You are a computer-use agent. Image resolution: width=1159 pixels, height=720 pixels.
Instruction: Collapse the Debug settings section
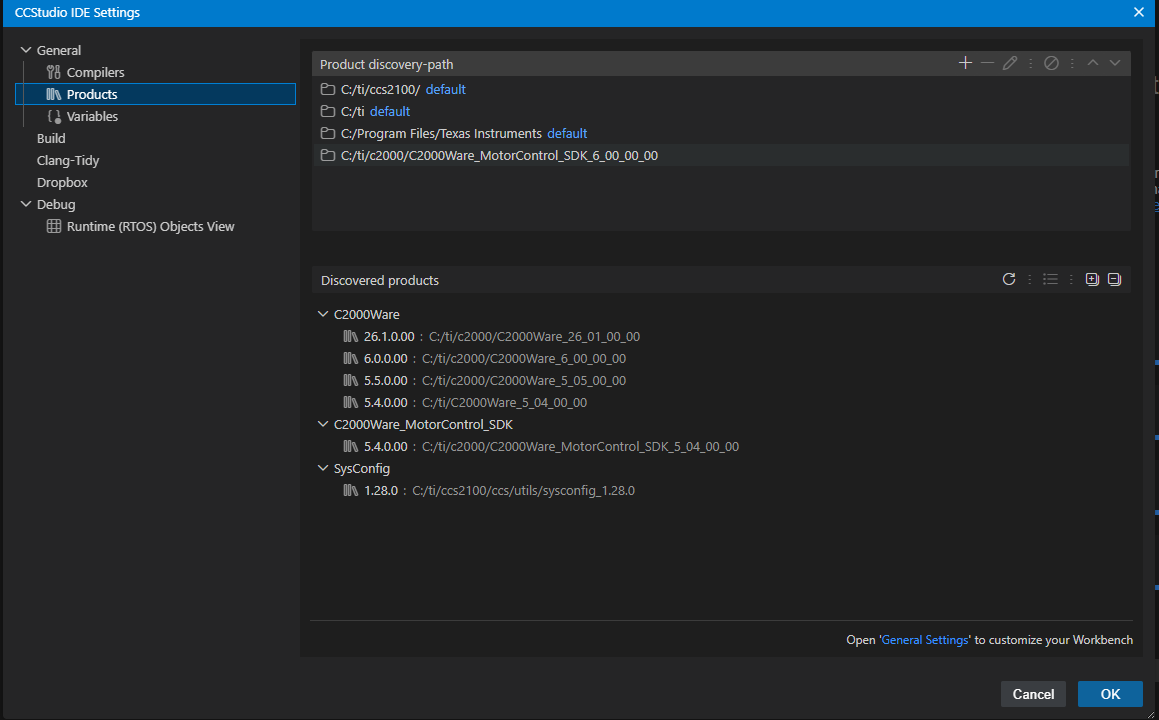[26, 204]
